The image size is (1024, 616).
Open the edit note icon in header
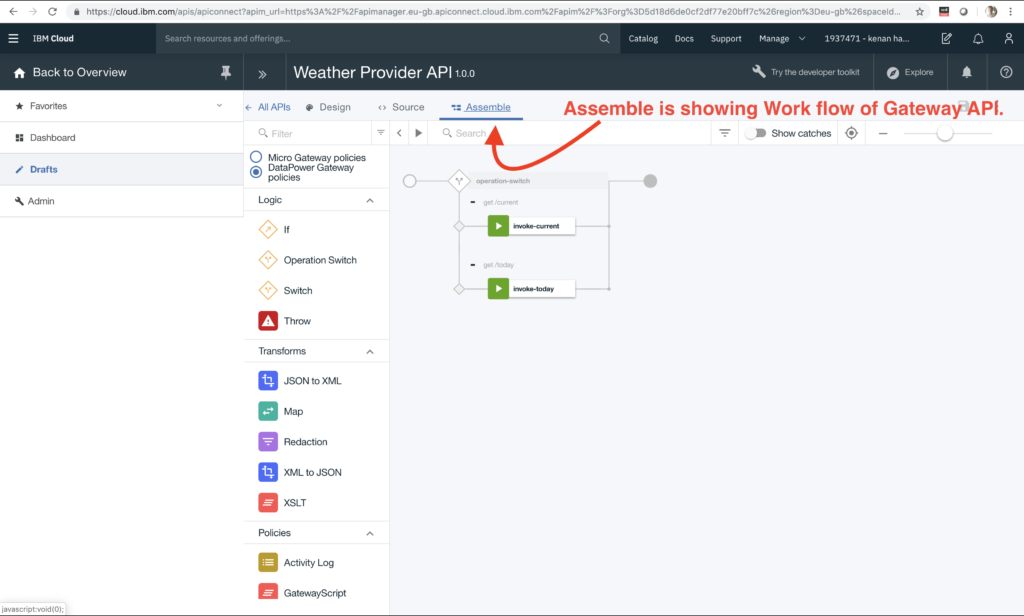(946, 39)
